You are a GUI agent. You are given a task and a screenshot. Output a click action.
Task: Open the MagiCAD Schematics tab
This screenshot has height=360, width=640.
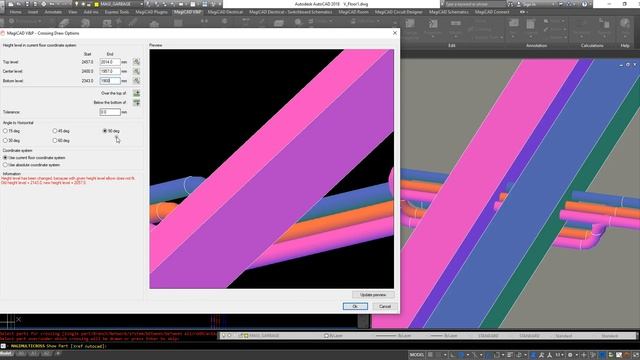(448, 12)
